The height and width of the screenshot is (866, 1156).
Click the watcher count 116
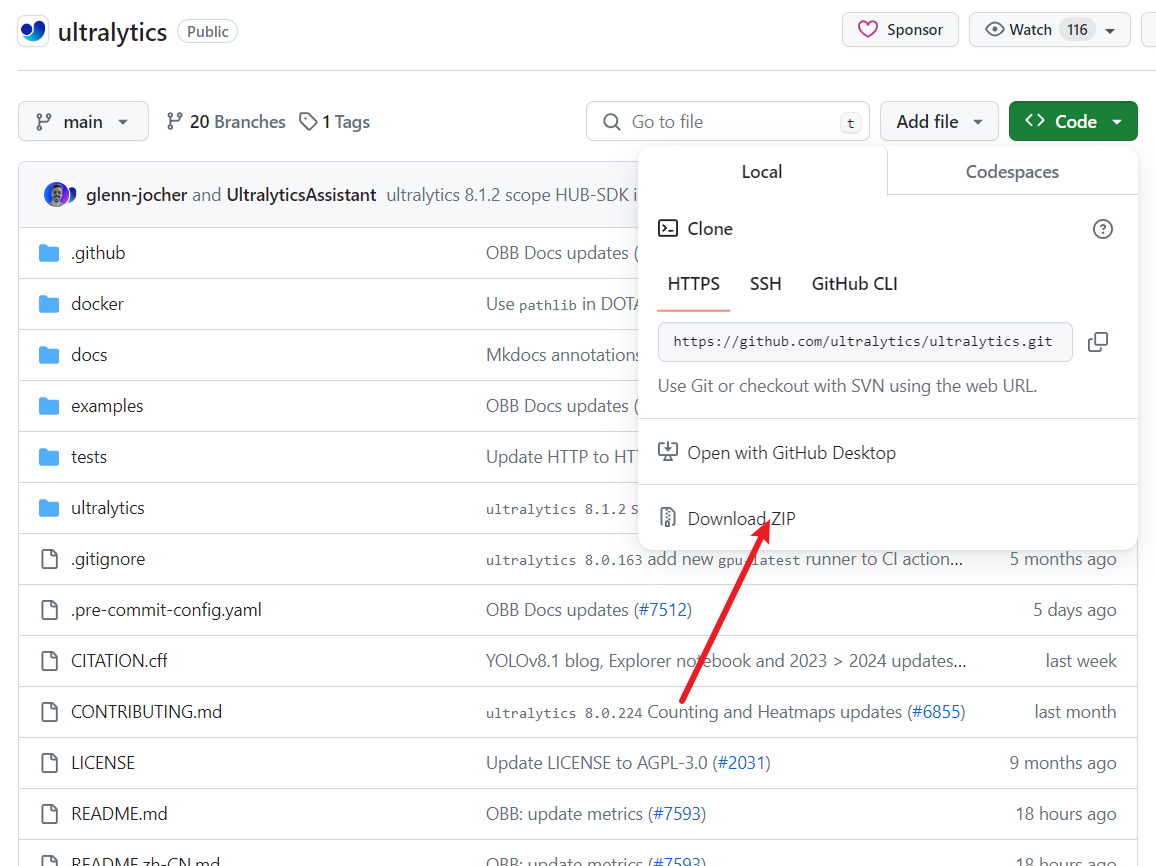[1077, 29]
